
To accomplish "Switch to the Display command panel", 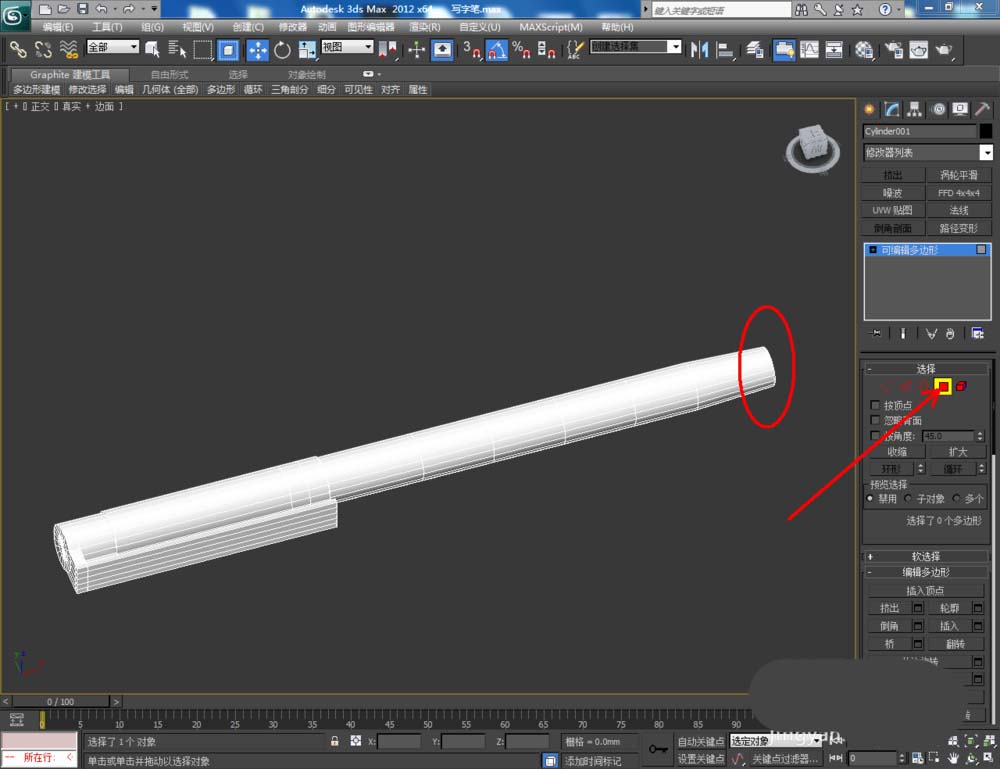I will point(960,109).
